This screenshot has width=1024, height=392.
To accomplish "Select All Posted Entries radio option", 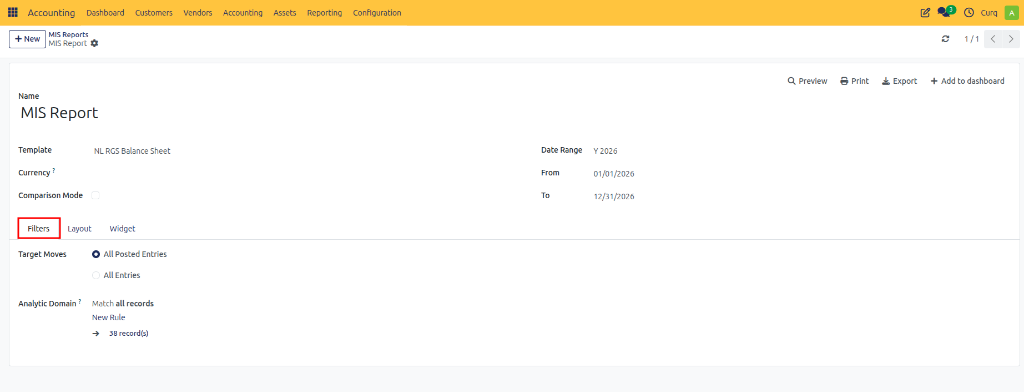I will [x=96, y=254].
